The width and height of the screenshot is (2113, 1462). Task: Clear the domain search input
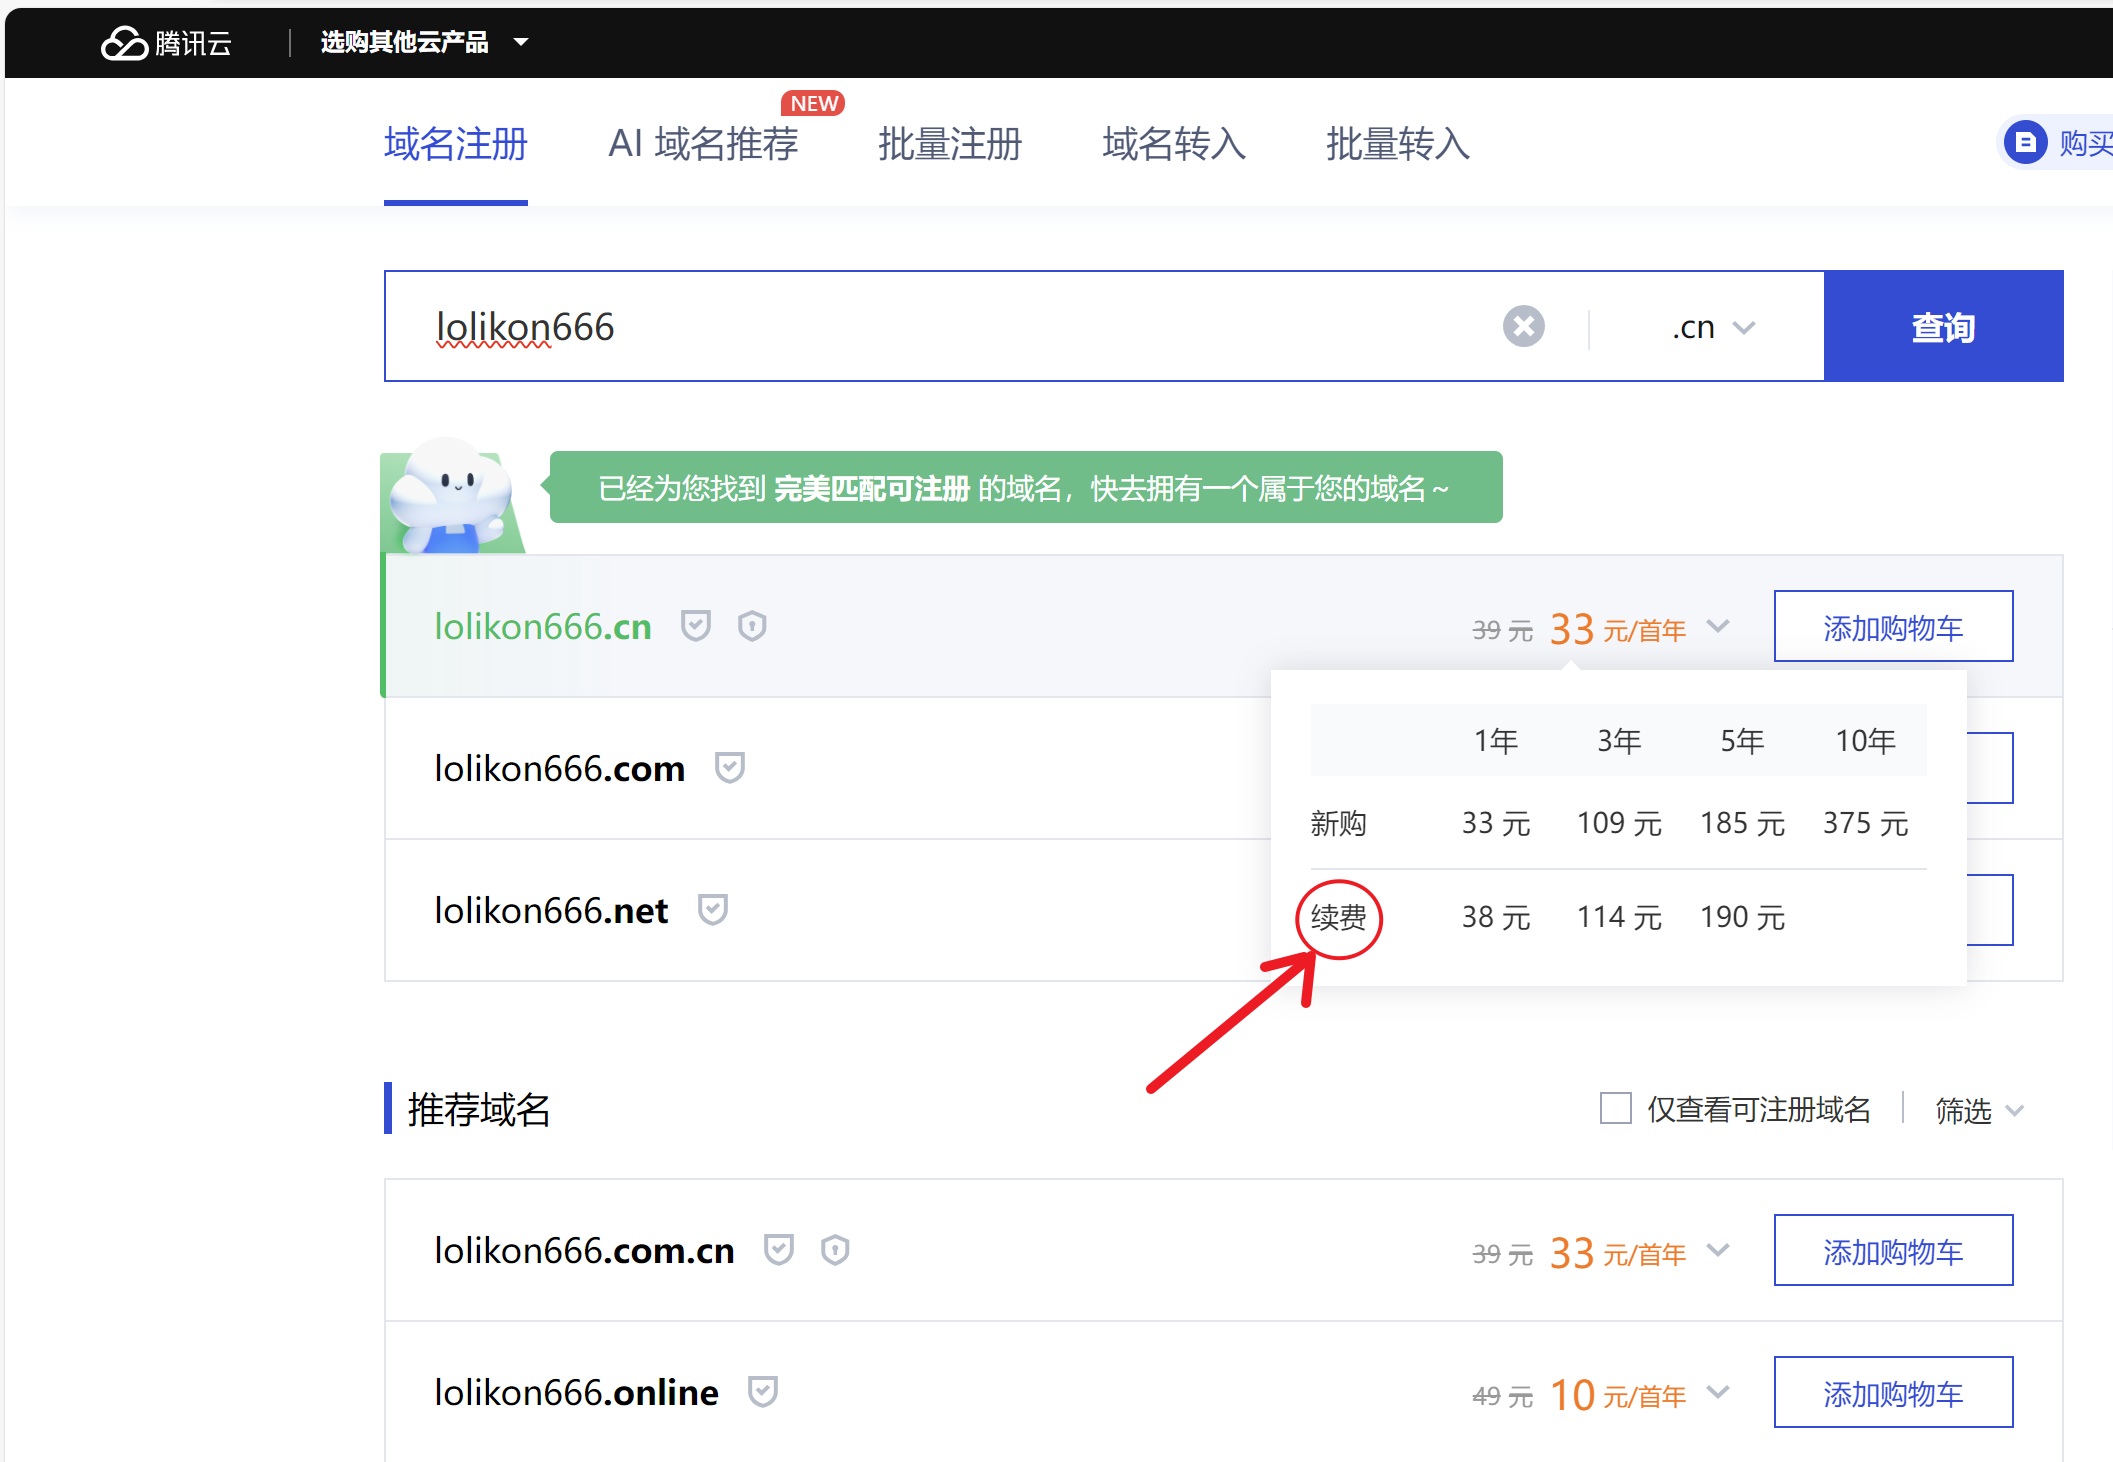tap(1523, 326)
